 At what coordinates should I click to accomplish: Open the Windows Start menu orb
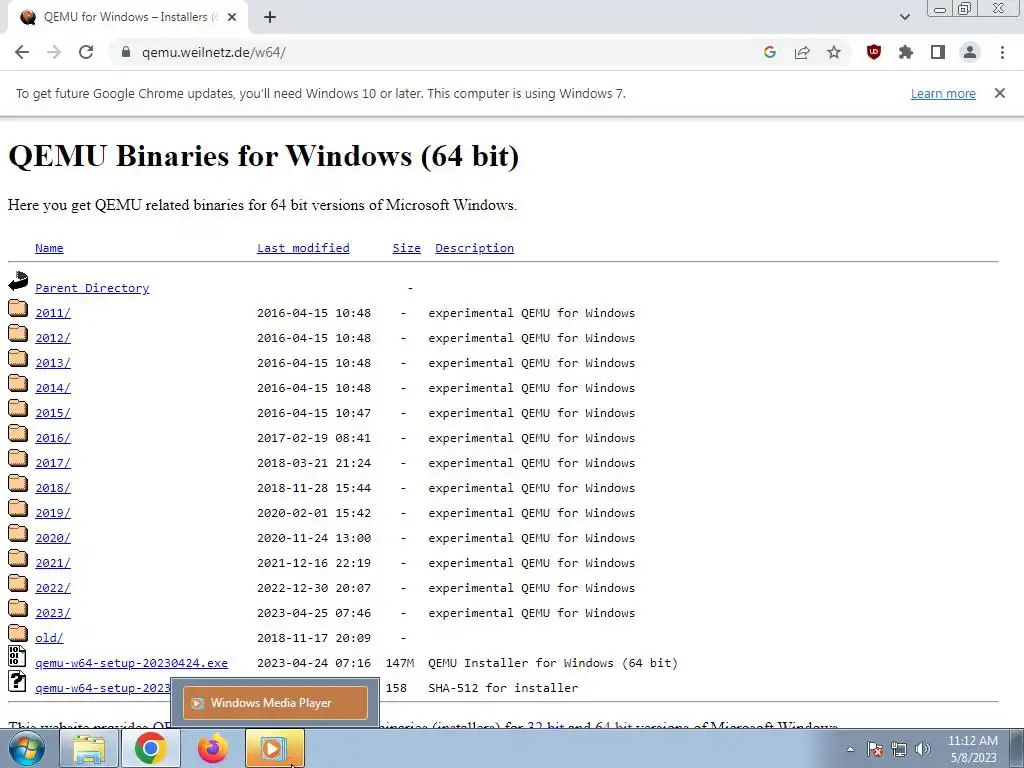click(27, 748)
